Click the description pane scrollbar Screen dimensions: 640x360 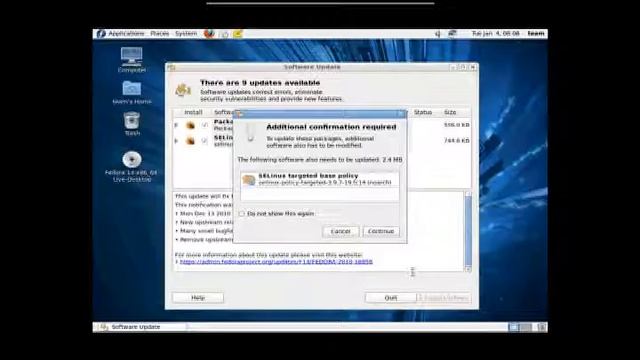coord(468,231)
